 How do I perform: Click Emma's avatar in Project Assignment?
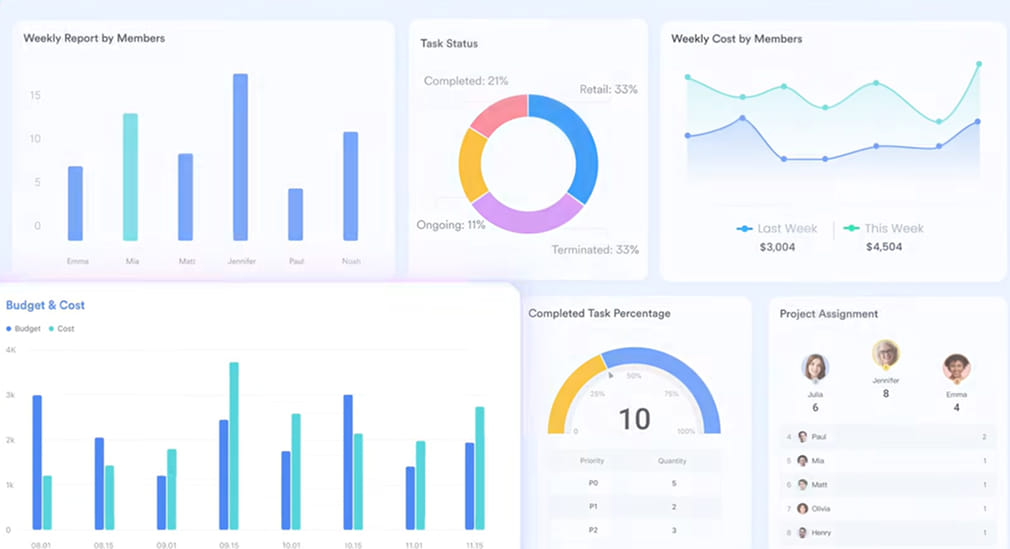pyautogui.click(x=956, y=367)
